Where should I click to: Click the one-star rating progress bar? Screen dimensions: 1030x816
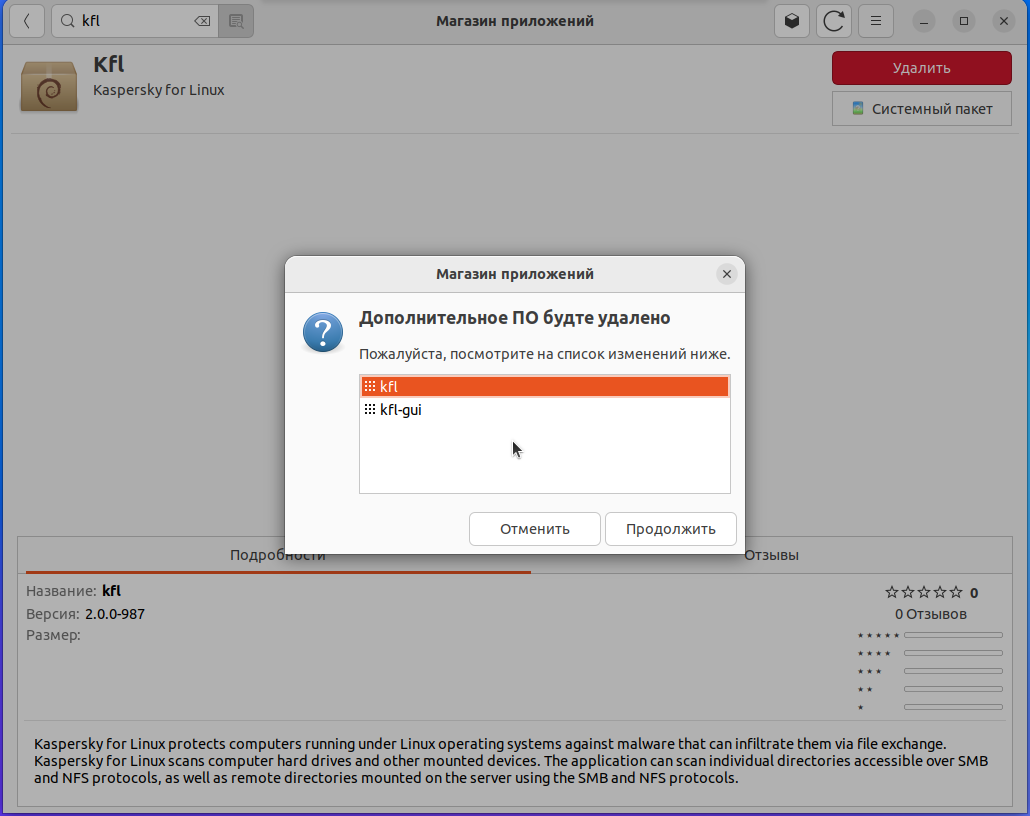[x=953, y=707]
